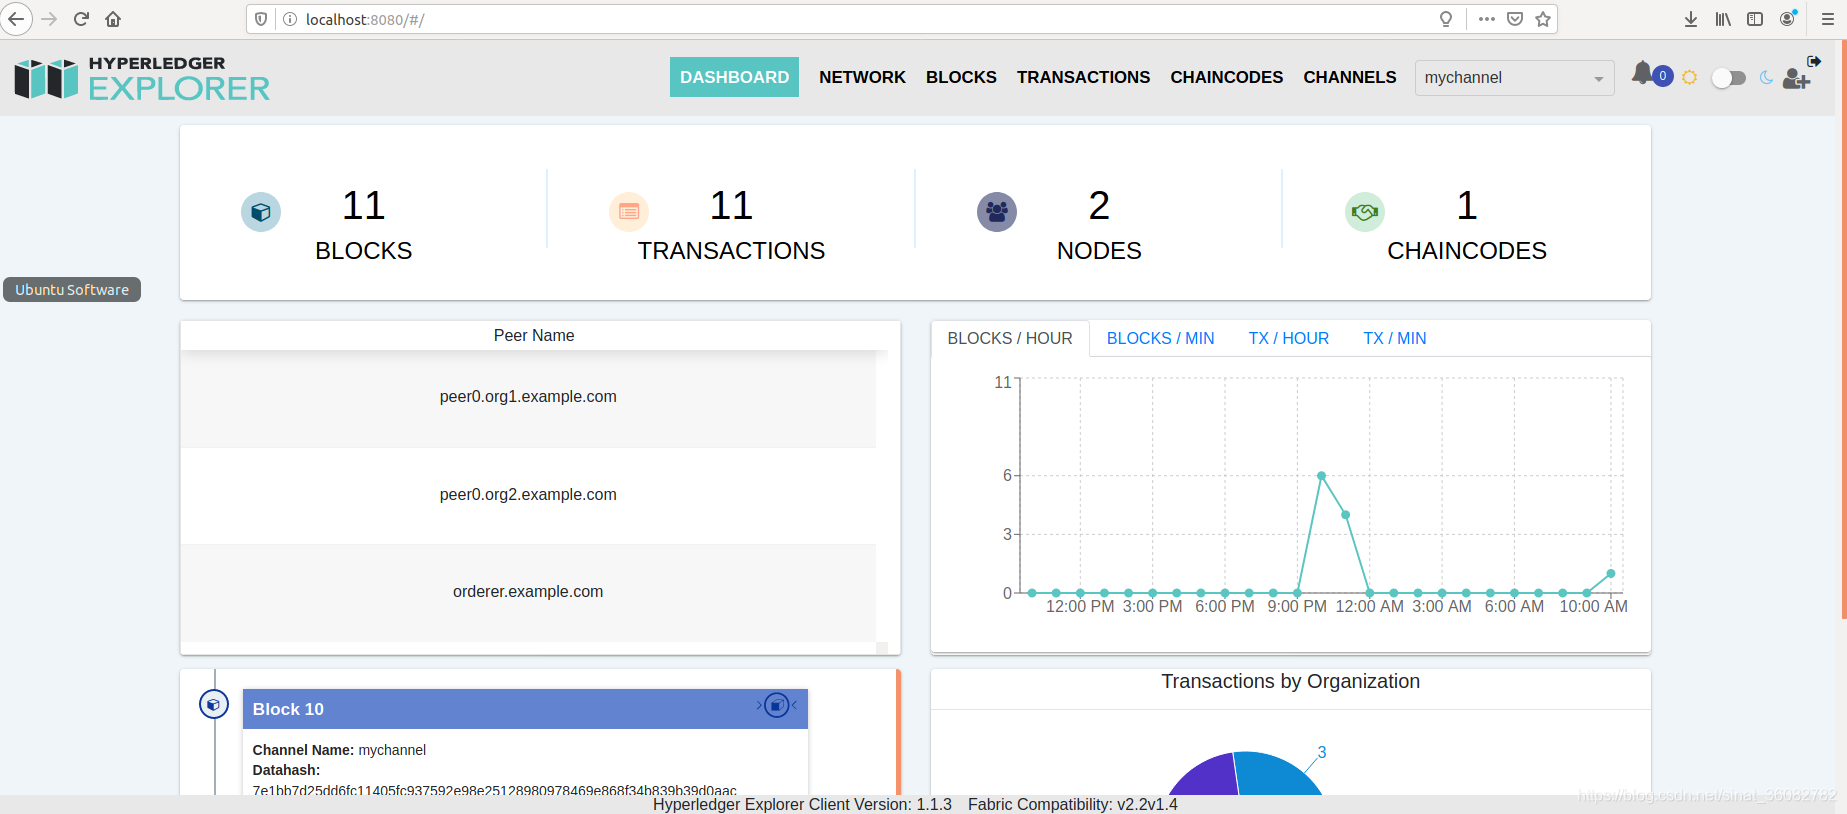Open the Firefox hamburger menu
1847x814 pixels.
[1828, 19]
